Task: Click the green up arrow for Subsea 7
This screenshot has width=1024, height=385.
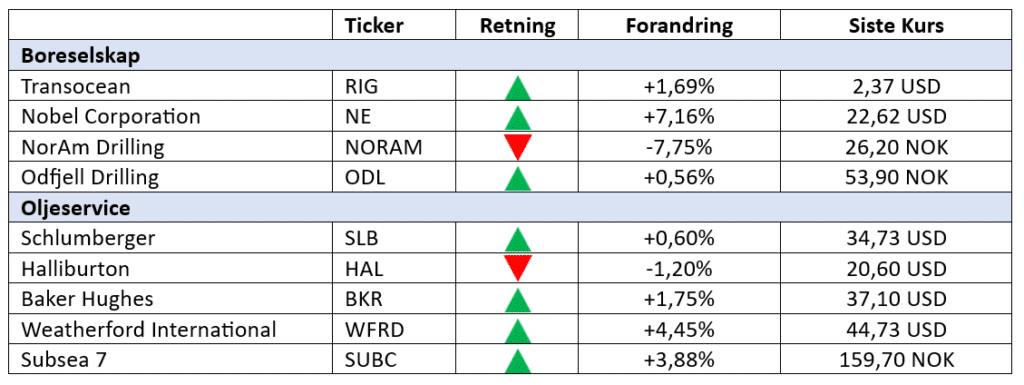Action: click(x=517, y=362)
